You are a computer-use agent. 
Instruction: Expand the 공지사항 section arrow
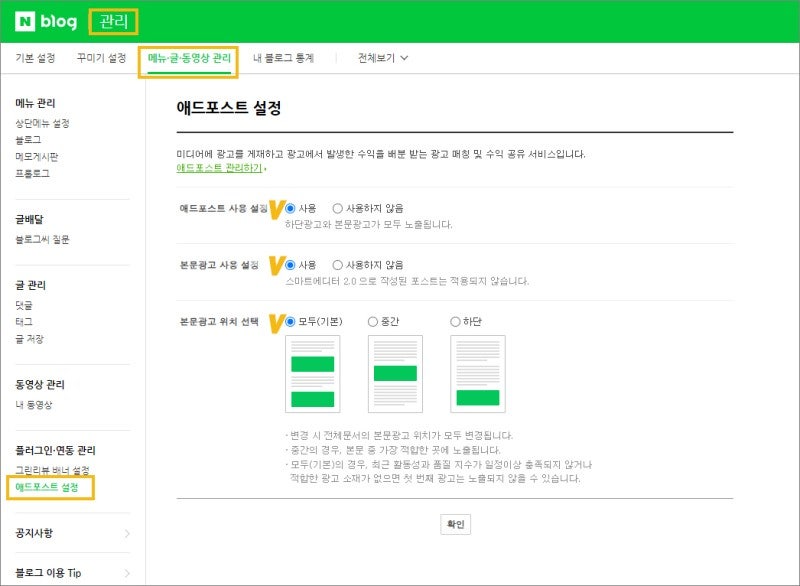(126, 533)
